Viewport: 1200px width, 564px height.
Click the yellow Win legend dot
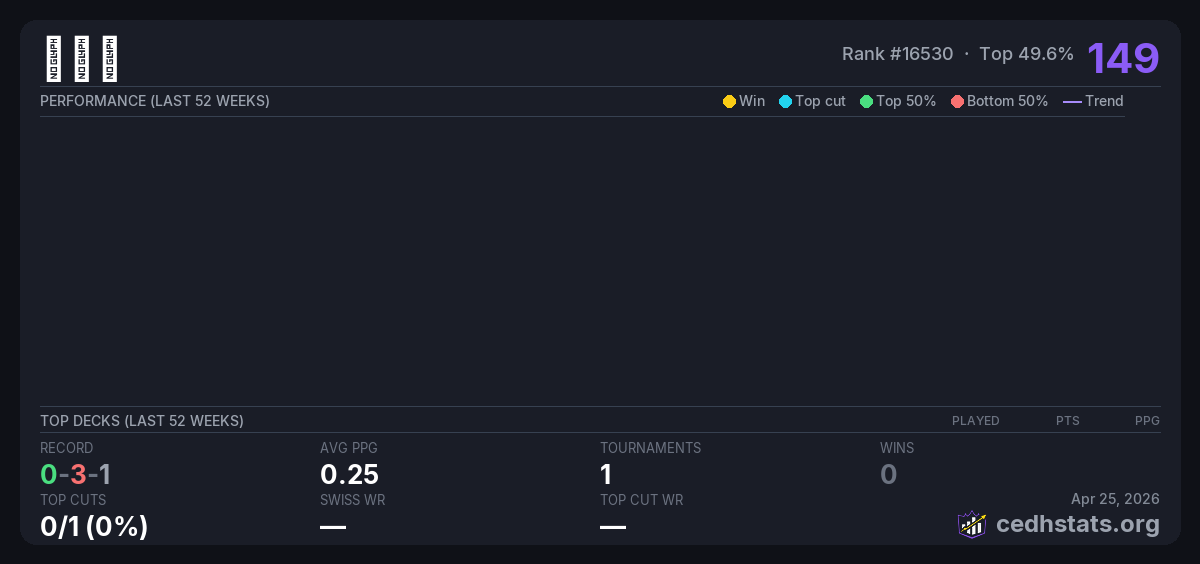tap(729, 101)
